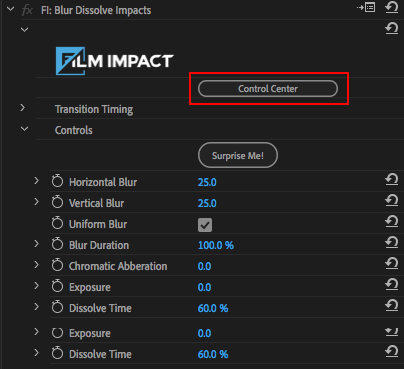Reset the Film Impact logo group parameter
The image size is (404, 369).
click(x=392, y=28)
